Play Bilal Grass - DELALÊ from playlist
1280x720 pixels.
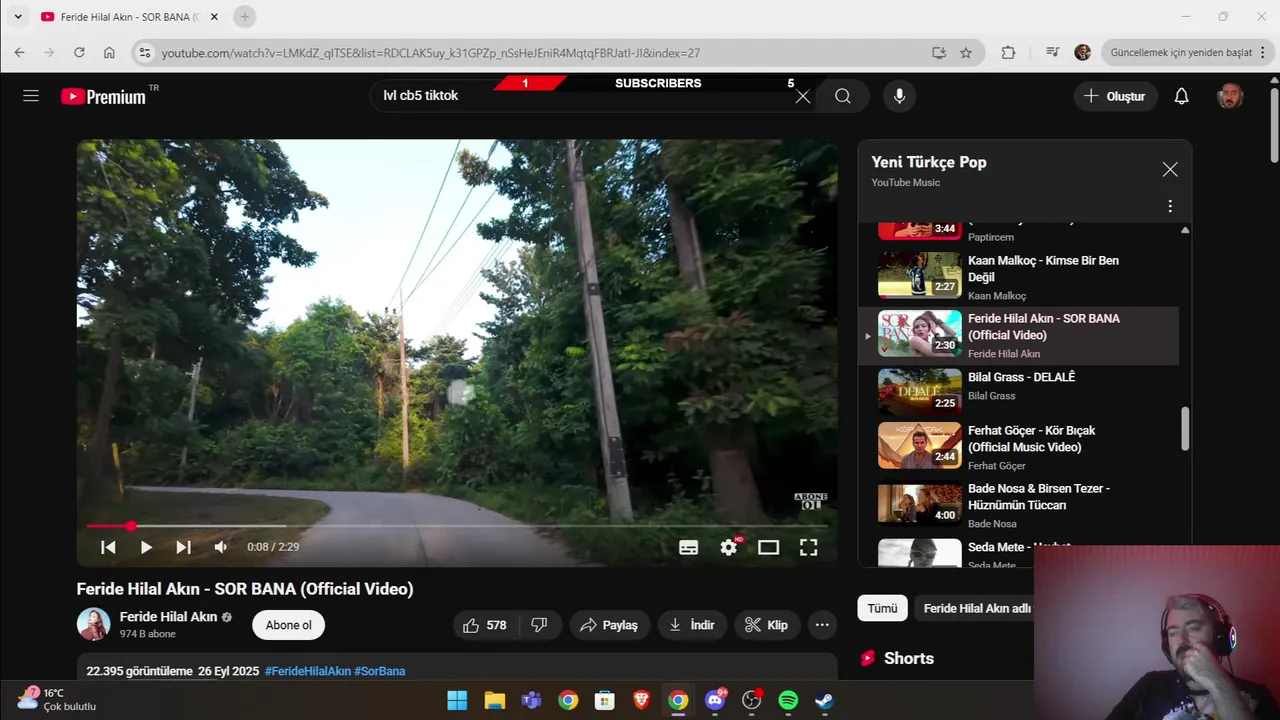(1018, 393)
